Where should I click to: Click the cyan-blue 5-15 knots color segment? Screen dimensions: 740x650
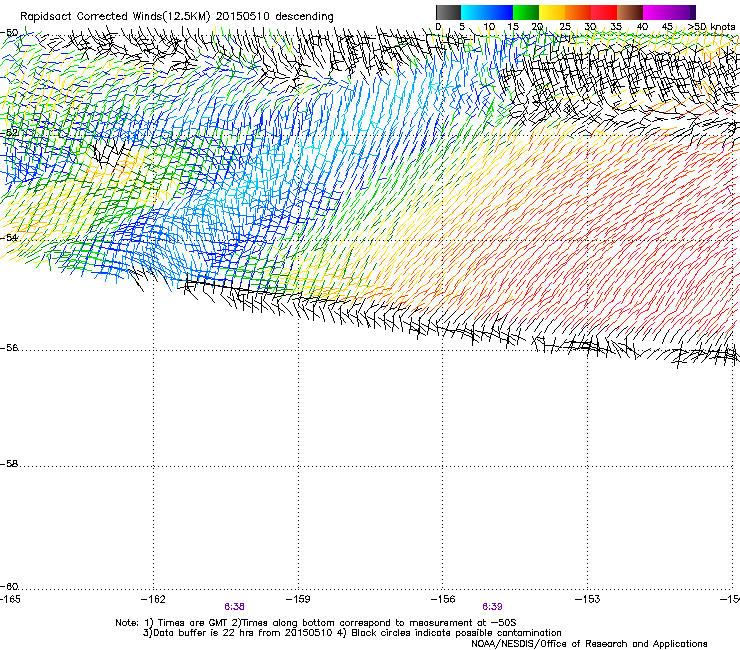pos(487,12)
